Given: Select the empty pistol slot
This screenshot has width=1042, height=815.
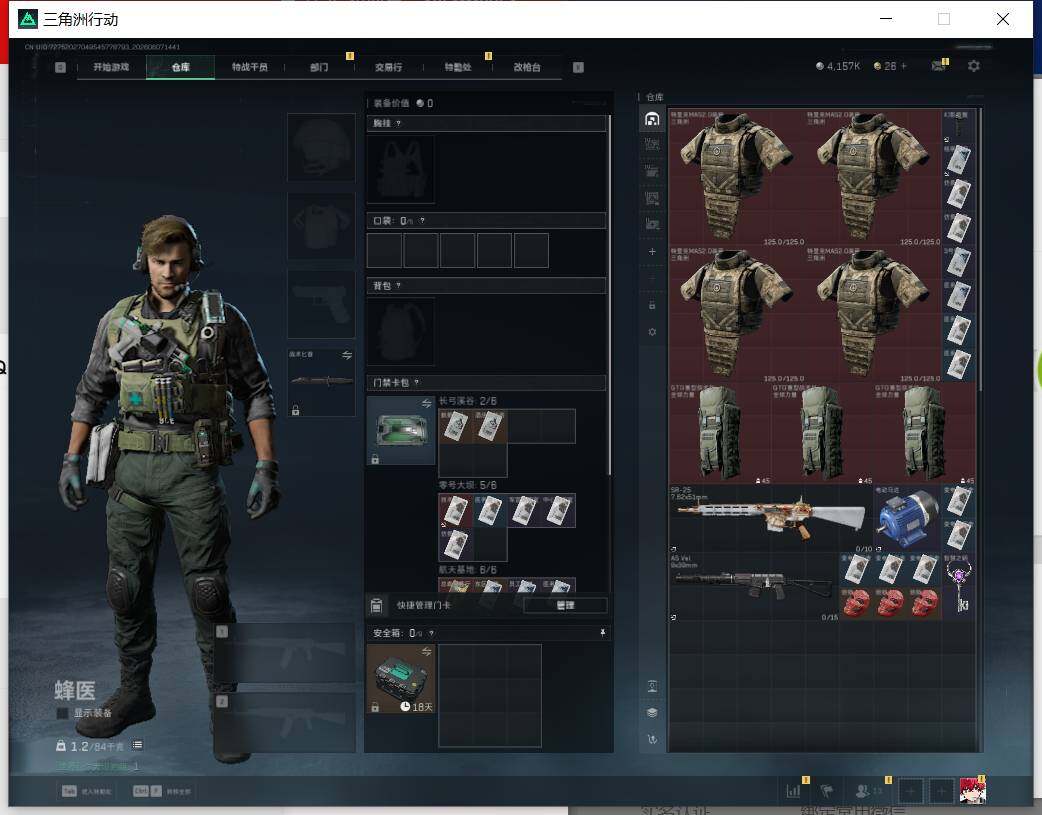Looking at the screenshot, I should point(321,304).
